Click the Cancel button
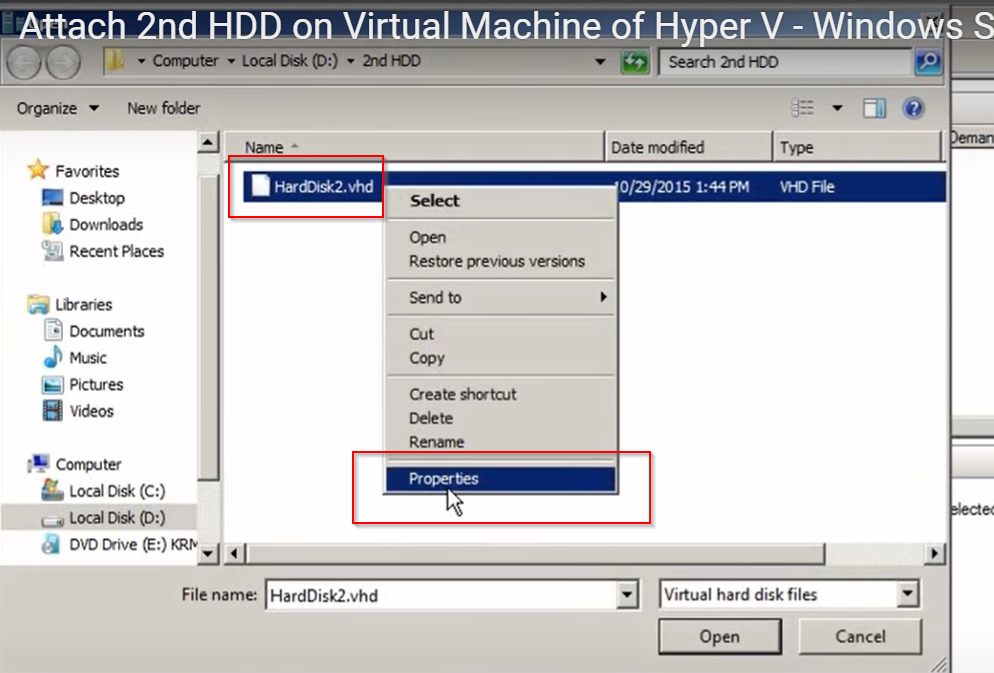Image resolution: width=994 pixels, height=673 pixels. [x=860, y=636]
